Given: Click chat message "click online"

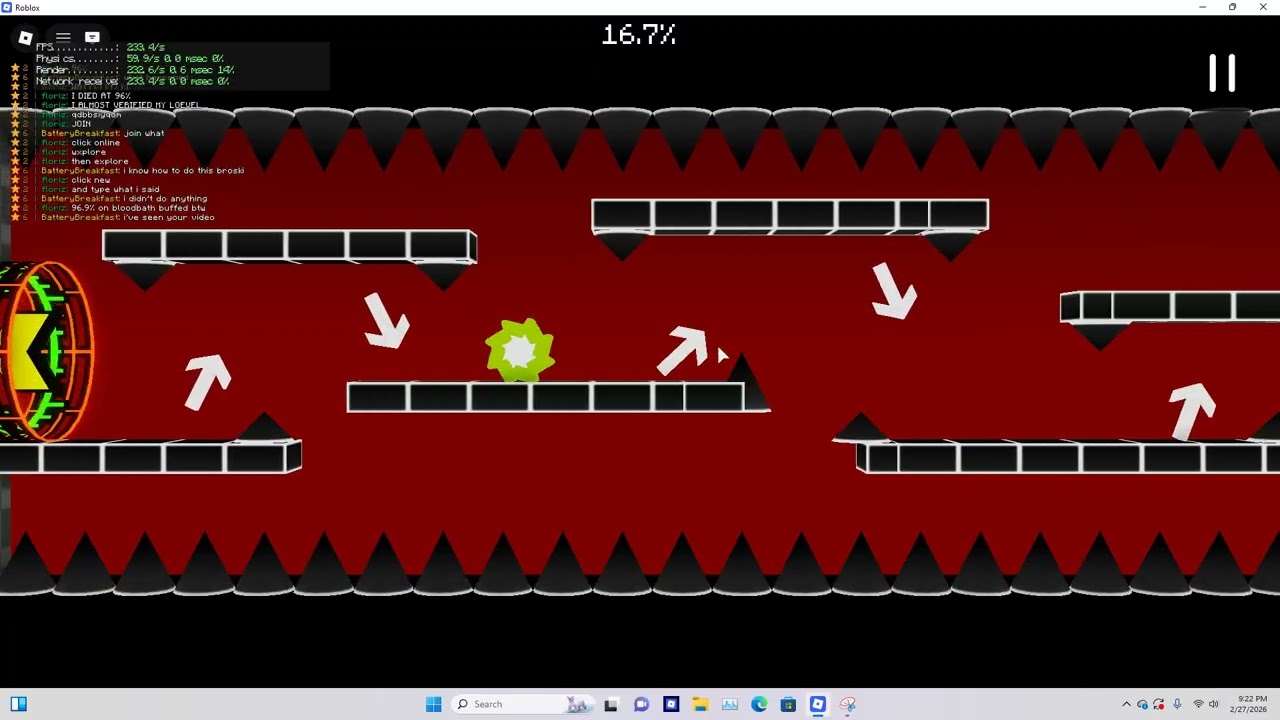Looking at the screenshot, I should click(96, 143).
